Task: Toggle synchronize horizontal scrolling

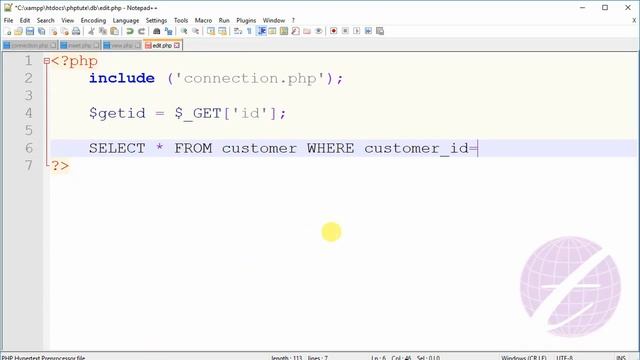Action: pyautogui.click(x=222, y=31)
